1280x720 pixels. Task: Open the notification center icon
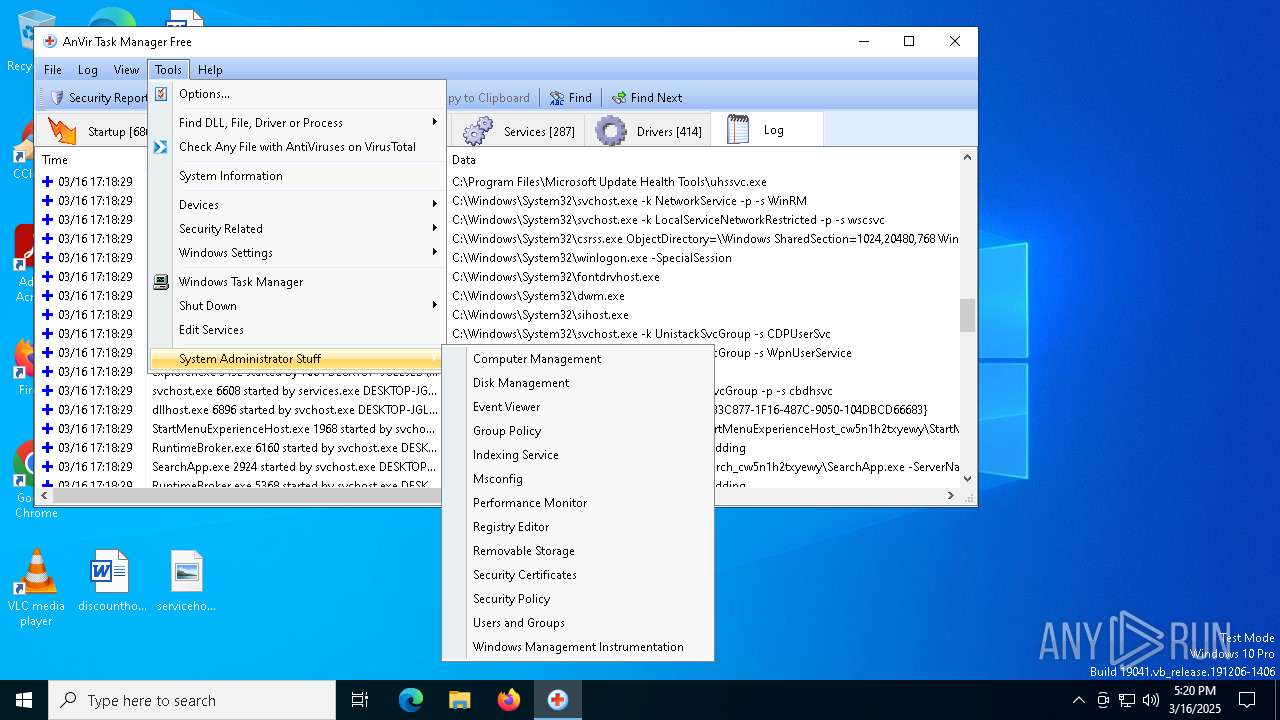pos(1247,700)
